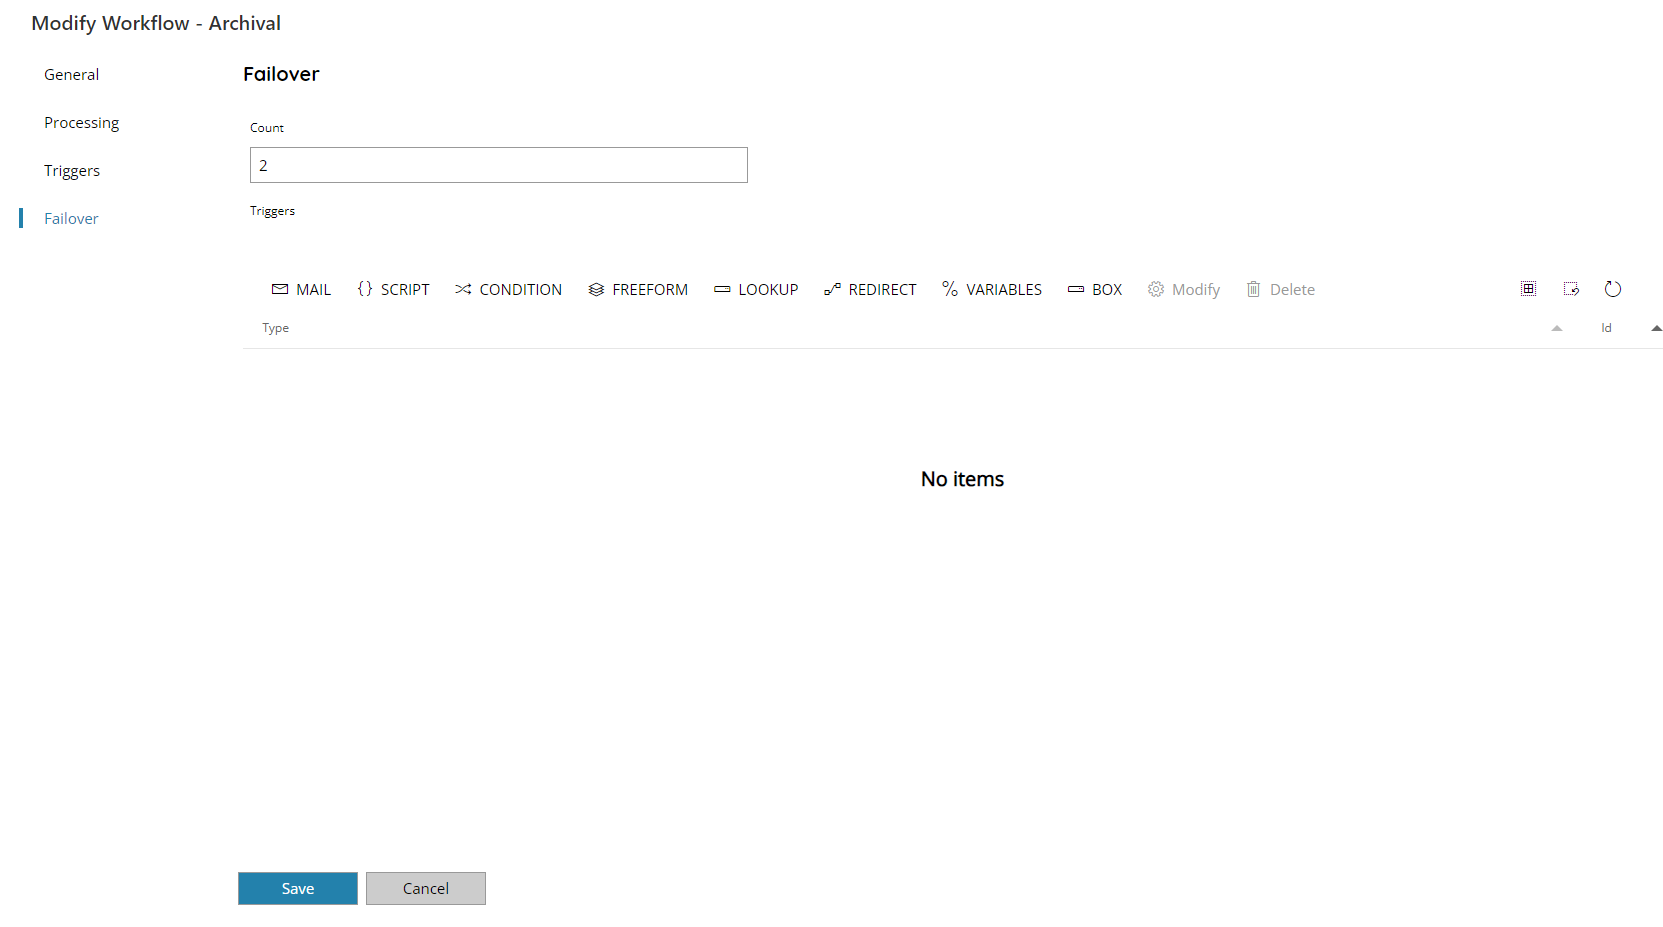Click the Delete trigger icon
The width and height of the screenshot is (1663, 927).
click(1280, 289)
